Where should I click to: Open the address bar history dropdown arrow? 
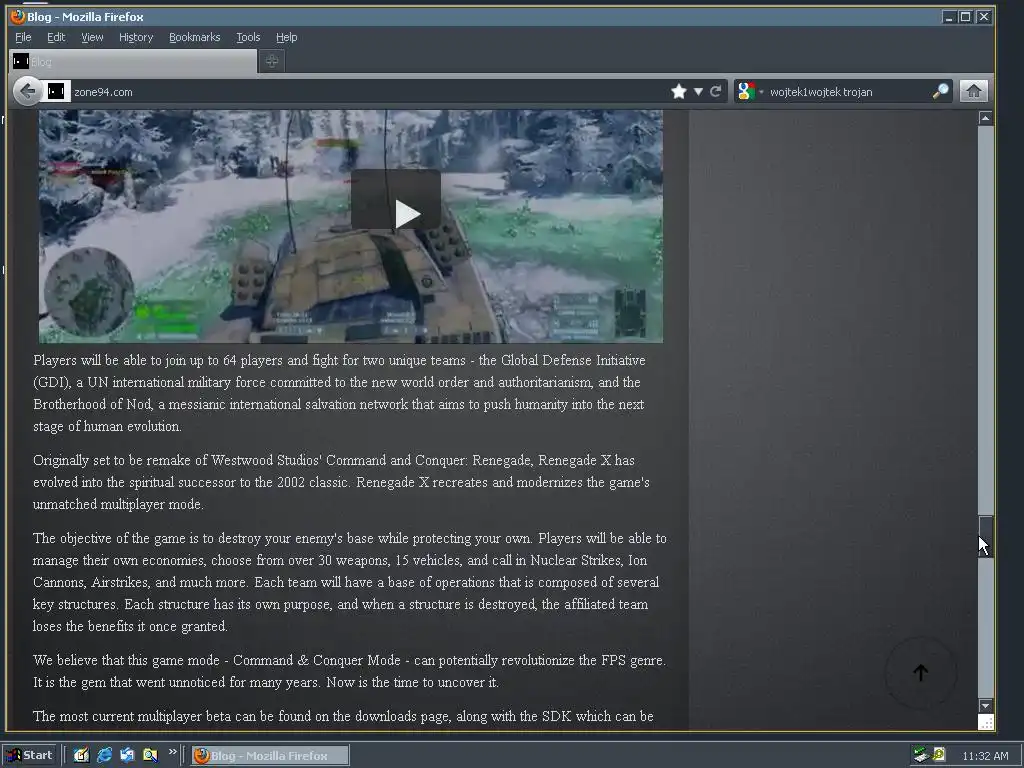pyautogui.click(x=698, y=91)
